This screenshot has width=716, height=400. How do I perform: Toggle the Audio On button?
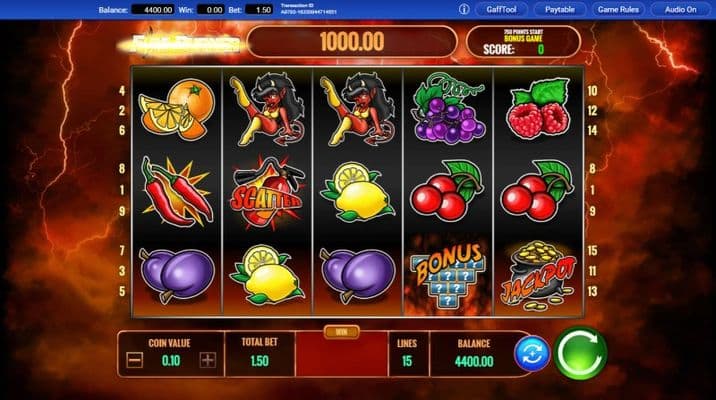pos(680,9)
